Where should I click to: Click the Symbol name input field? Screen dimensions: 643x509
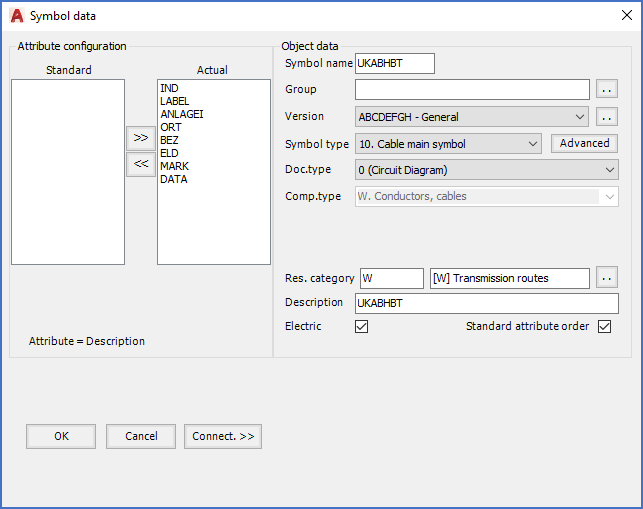[x=394, y=64]
